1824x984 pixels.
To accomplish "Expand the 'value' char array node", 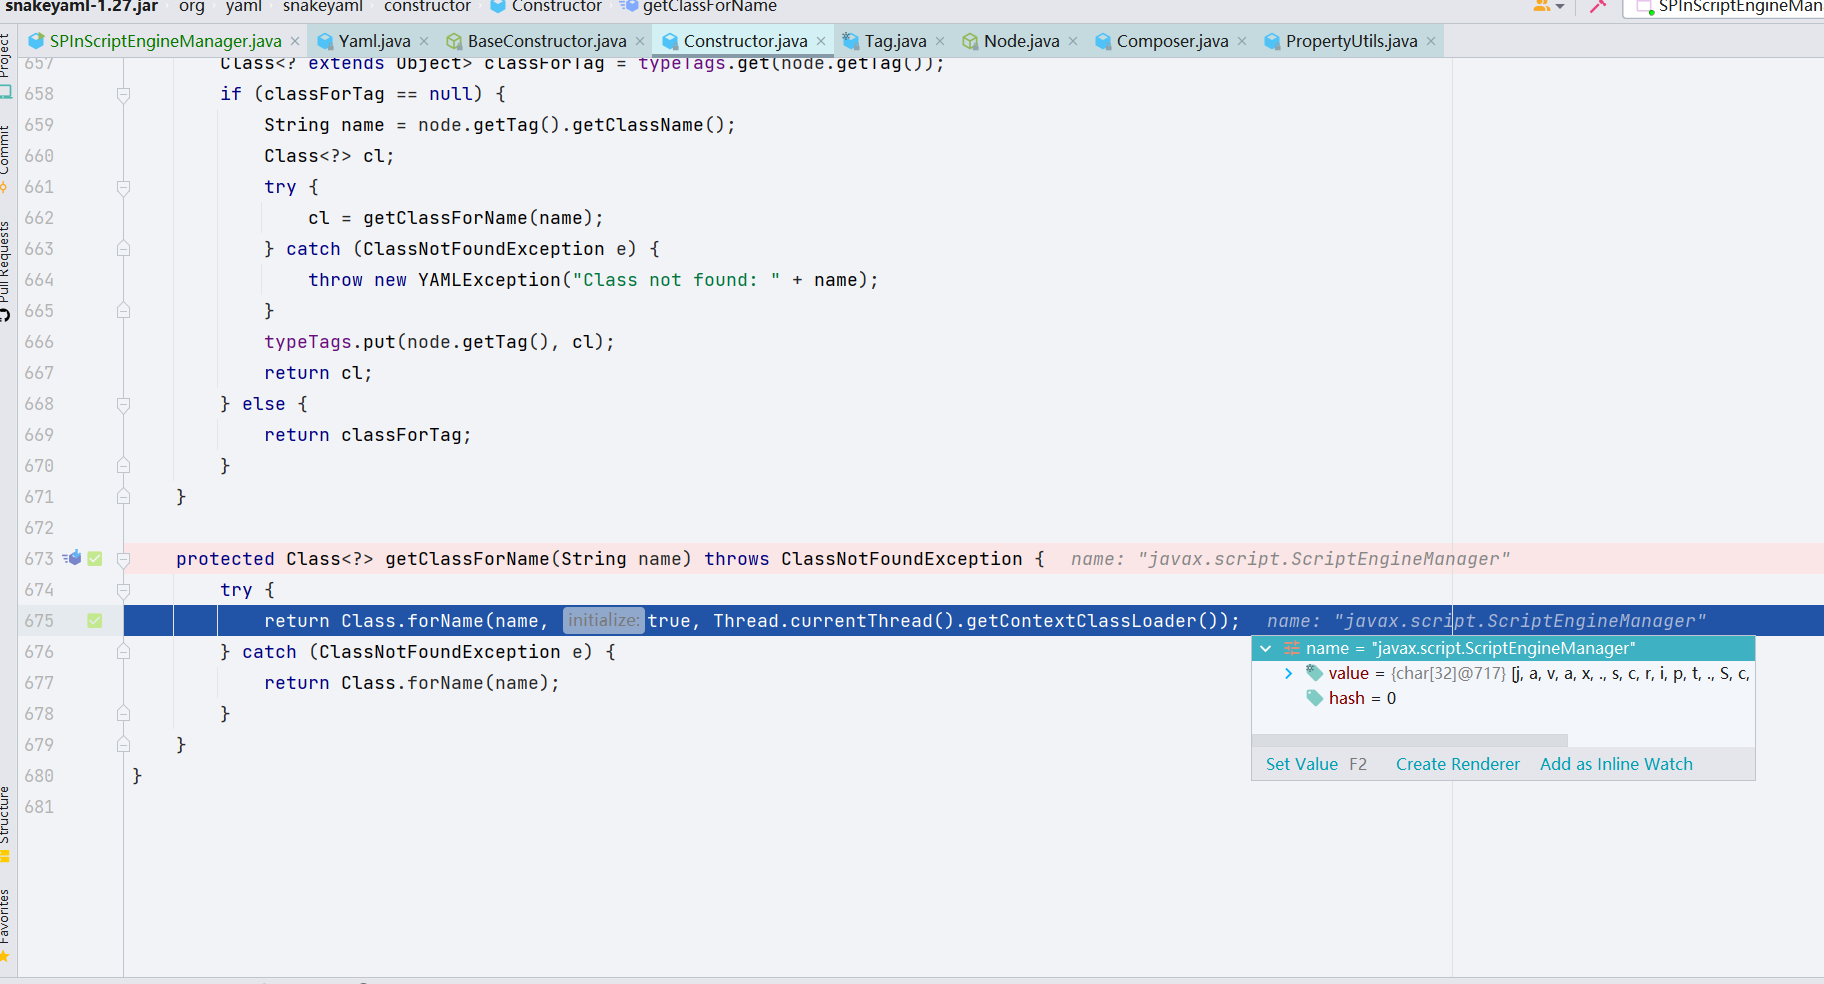I will (x=1288, y=674).
